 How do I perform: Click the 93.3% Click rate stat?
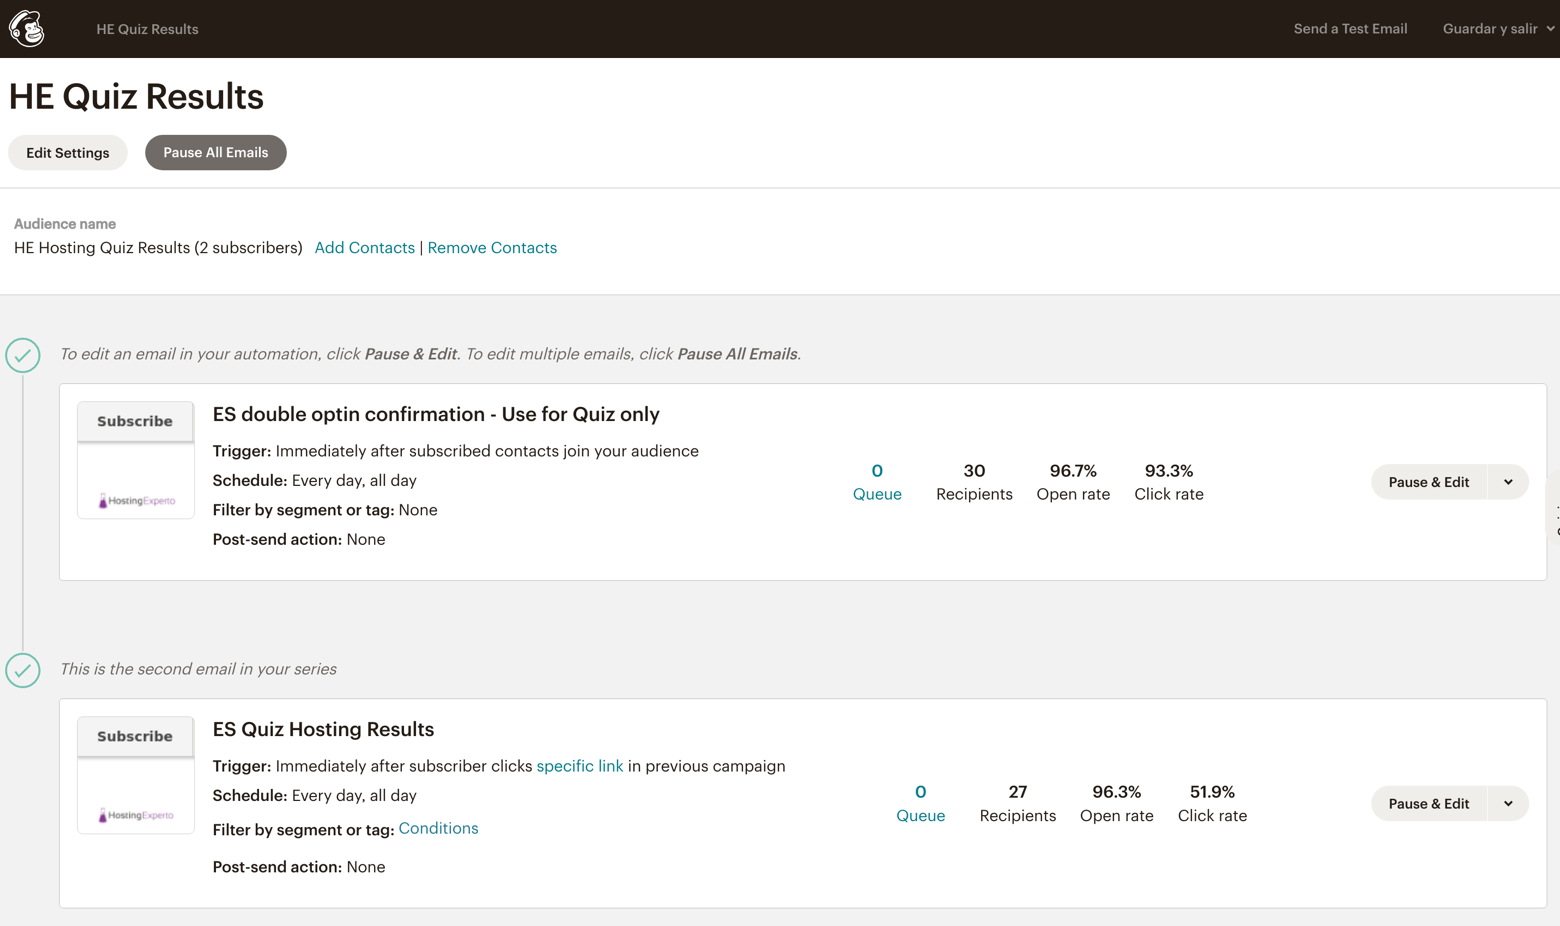(x=1169, y=482)
